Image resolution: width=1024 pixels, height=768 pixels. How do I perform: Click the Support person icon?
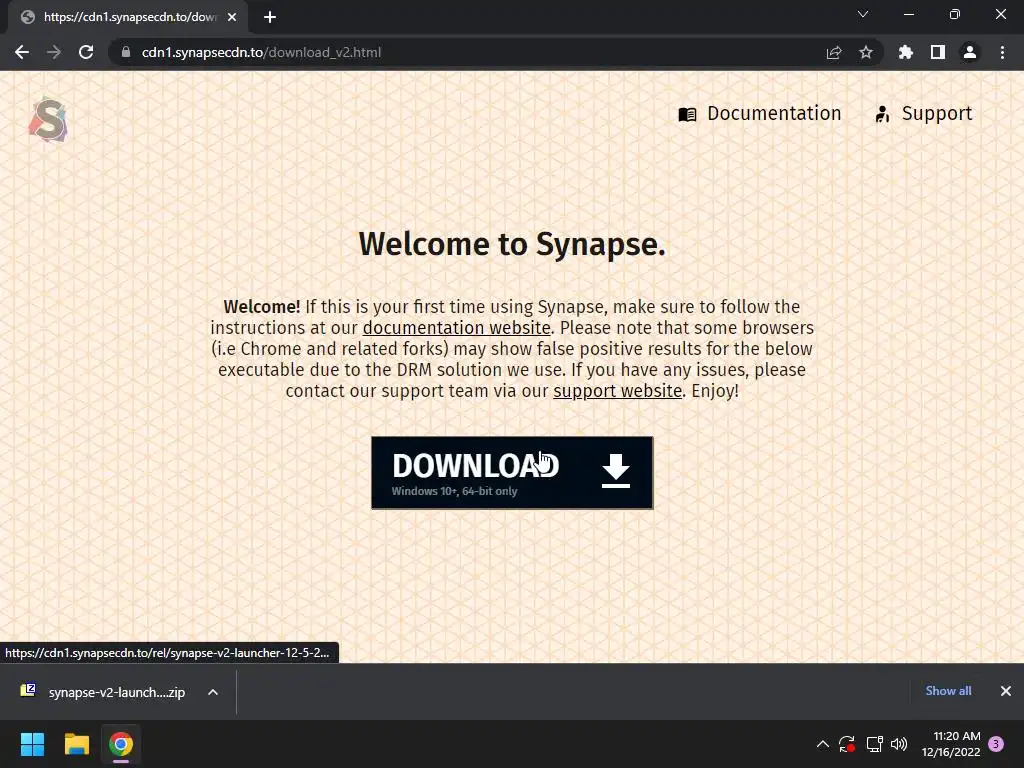click(x=882, y=114)
